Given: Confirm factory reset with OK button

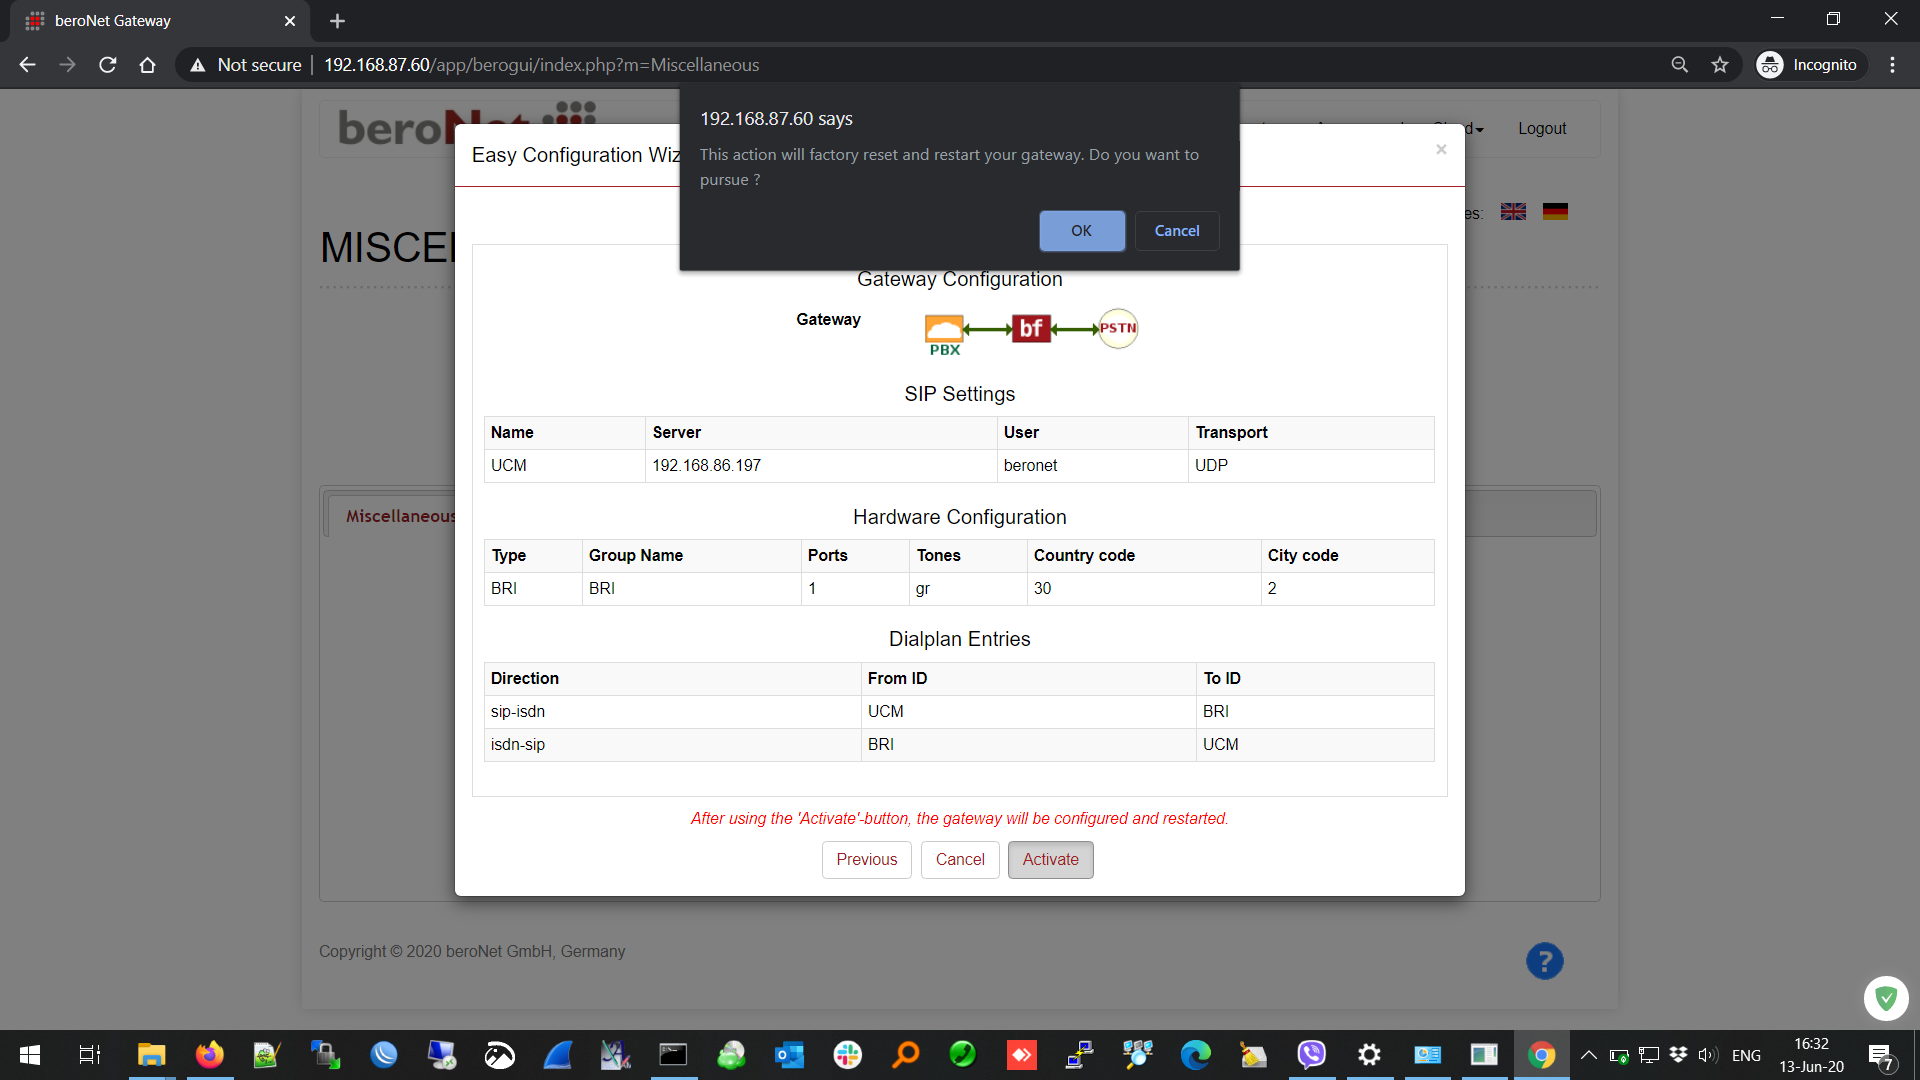Looking at the screenshot, I should (1081, 231).
